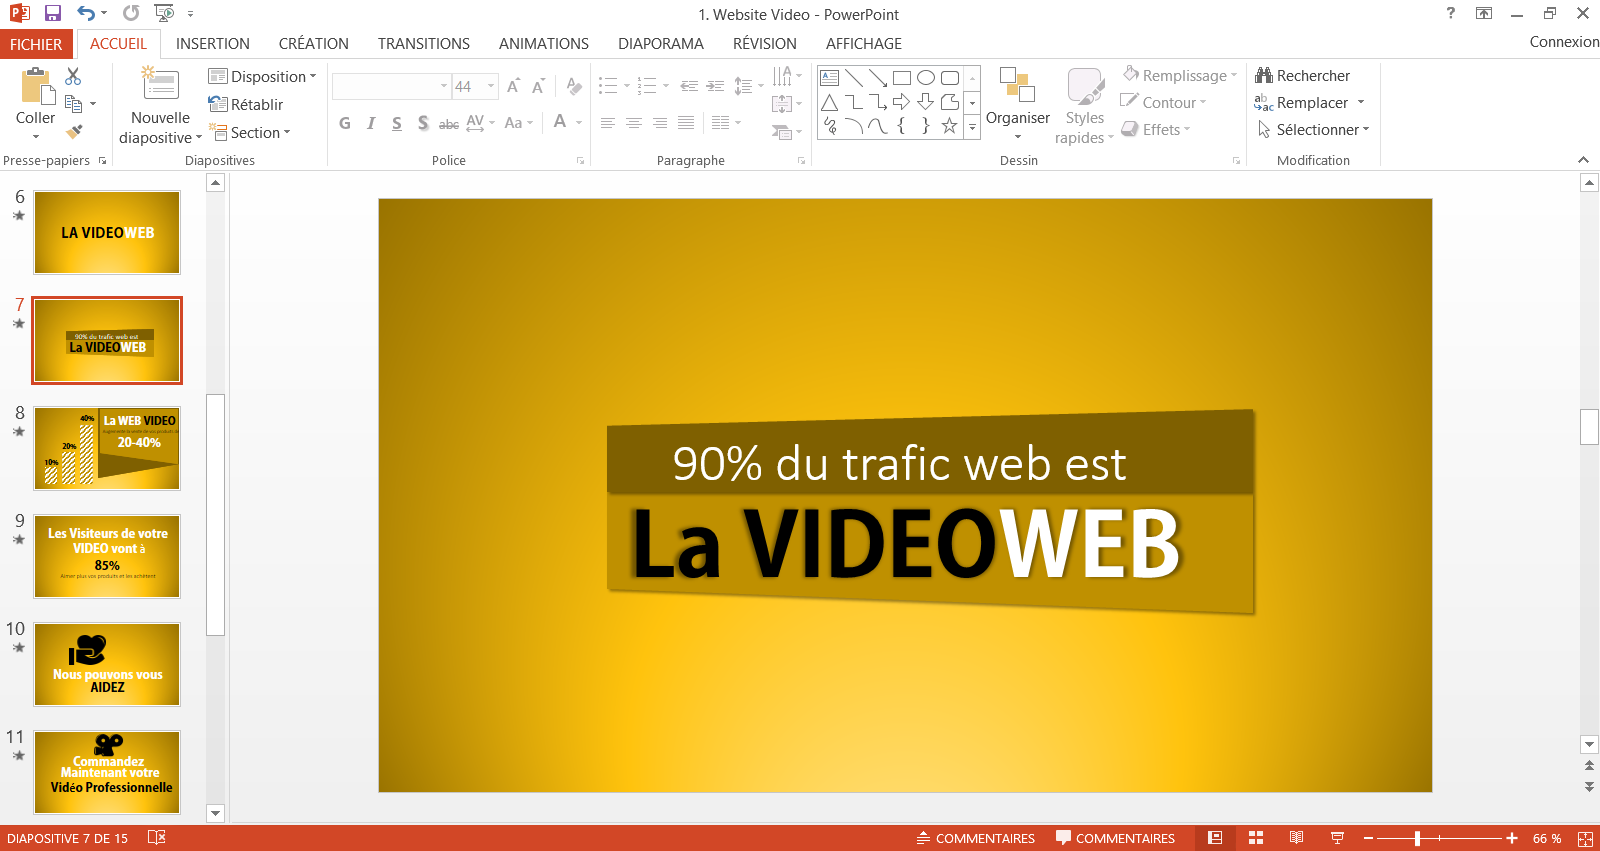
Task: Click the Rétablir reset button
Action: (x=246, y=105)
